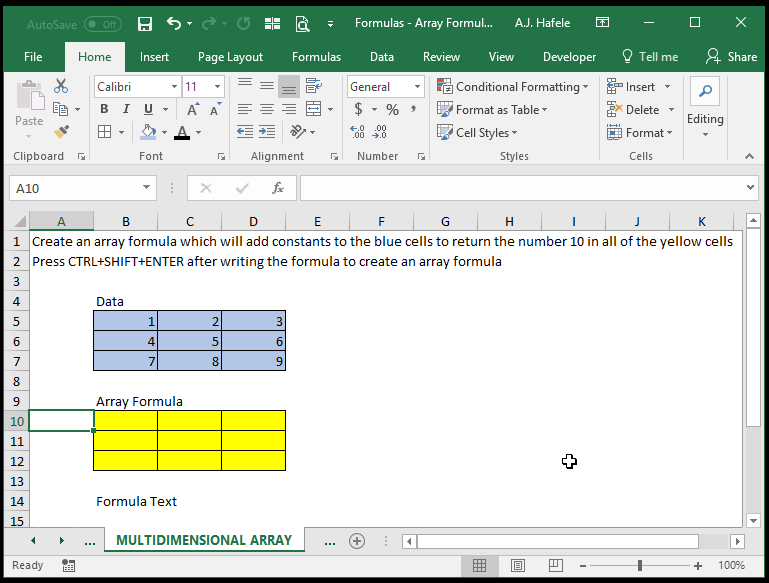Switch to the Insert tab
769x583 pixels.
[154, 57]
